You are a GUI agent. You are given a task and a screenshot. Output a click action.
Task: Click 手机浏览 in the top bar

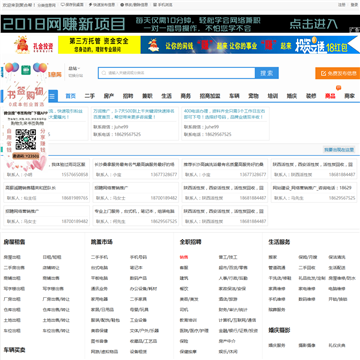pos(163,5)
